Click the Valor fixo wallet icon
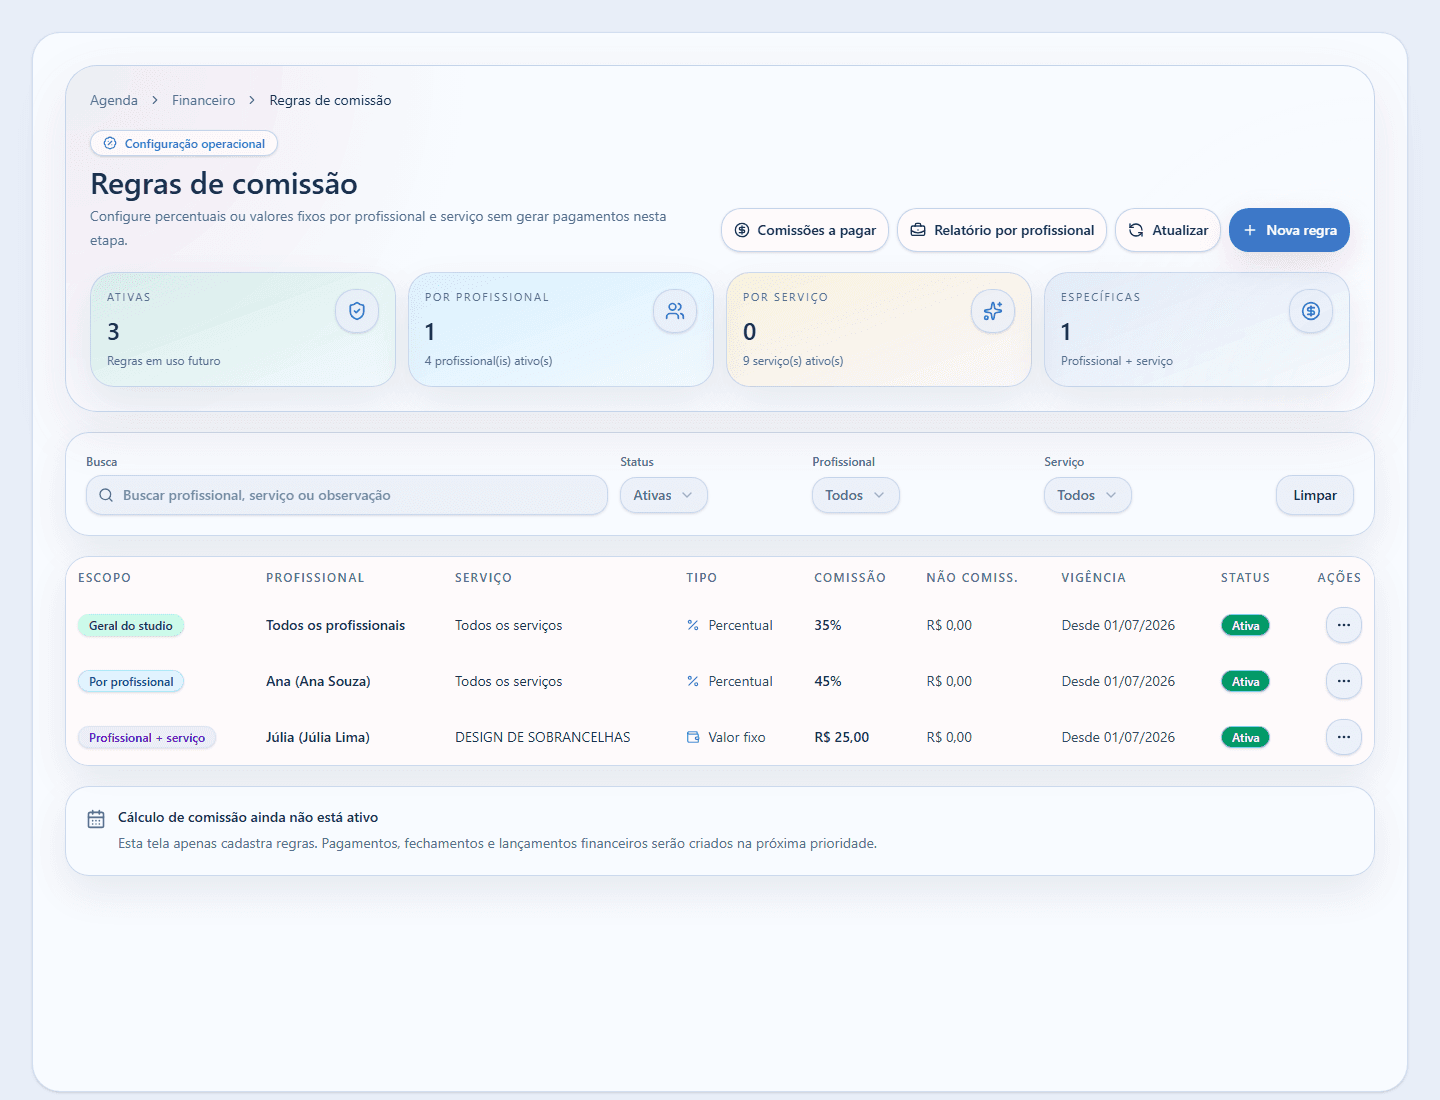The height and width of the screenshot is (1100, 1440). pos(693,737)
